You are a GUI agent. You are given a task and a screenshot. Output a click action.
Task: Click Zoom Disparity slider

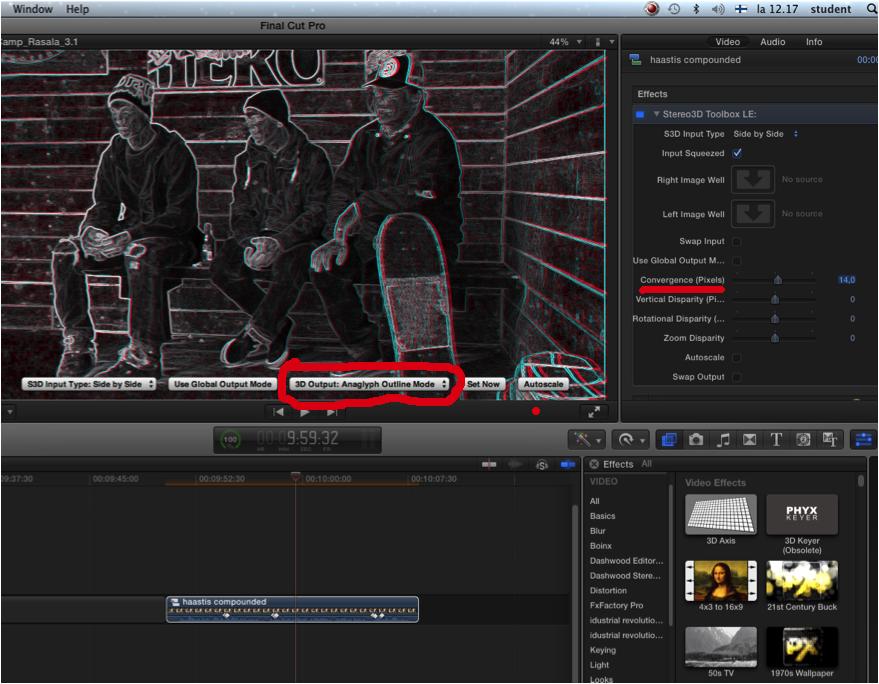coord(774,338)
